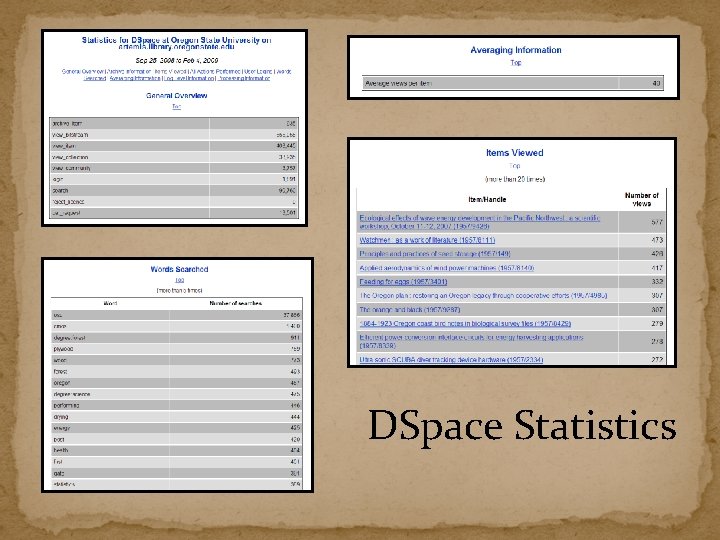This screenshot has height=540, width=720.
Task: Click the Word column header
Action: pos(110,304)
